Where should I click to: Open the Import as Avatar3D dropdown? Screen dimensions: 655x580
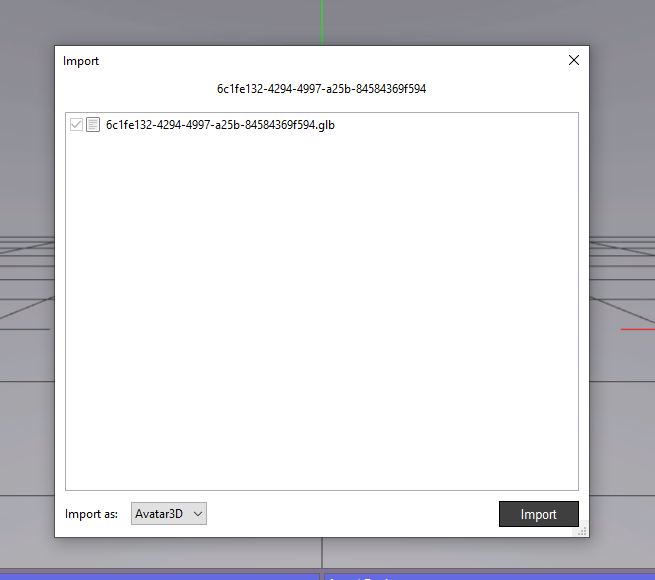[169, 514]
